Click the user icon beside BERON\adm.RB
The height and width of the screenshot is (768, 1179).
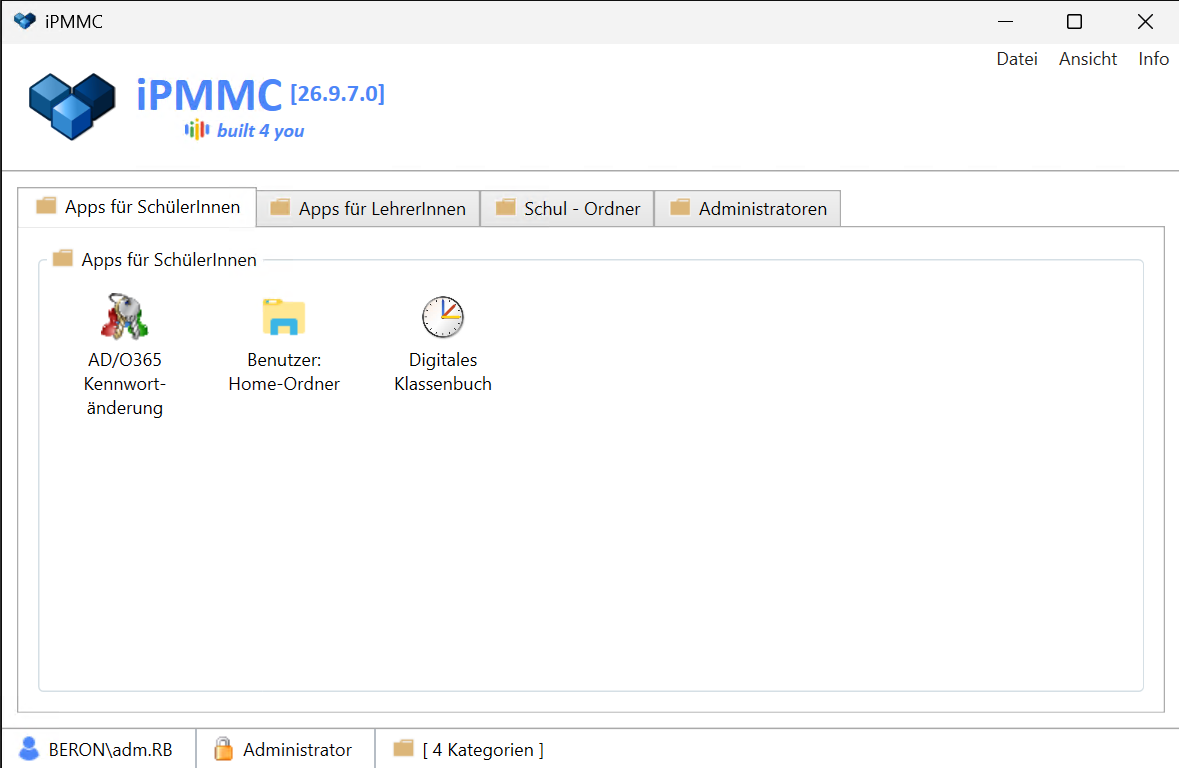[x=29, y=748]
